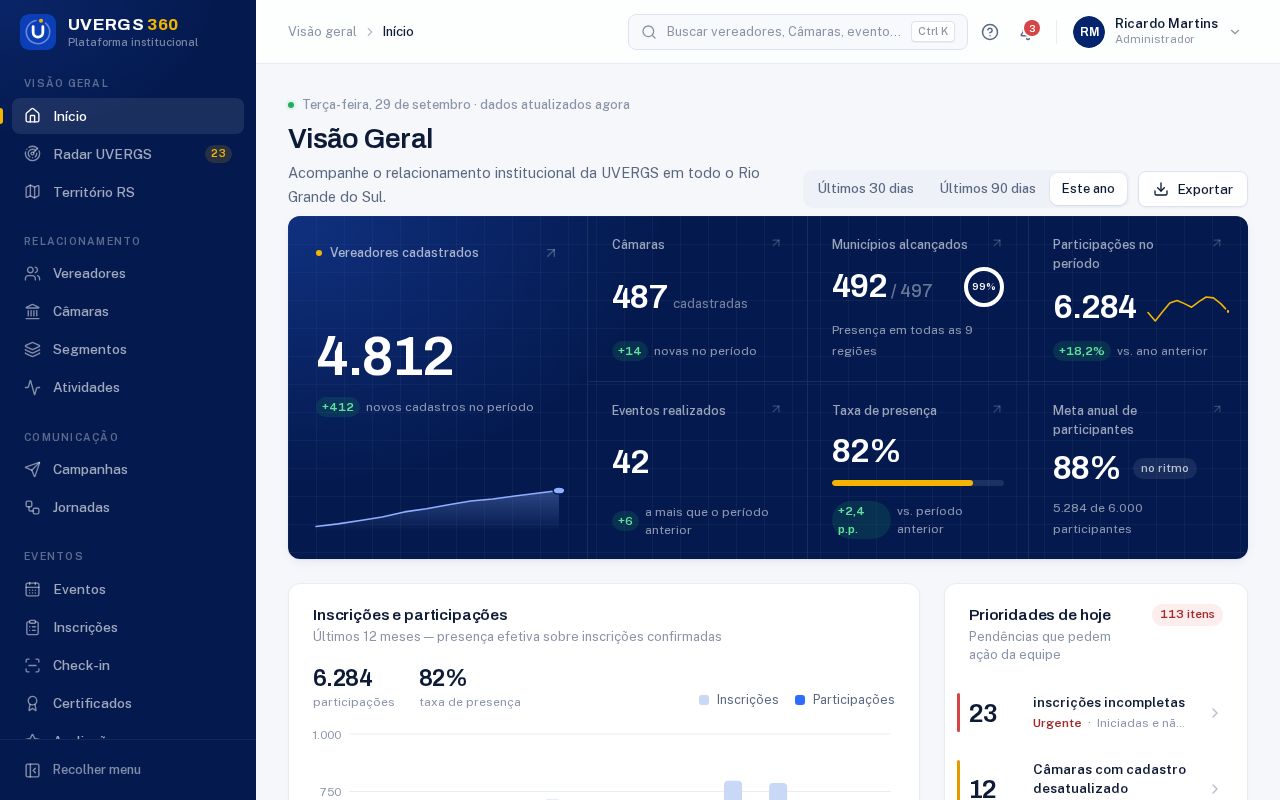
Task: Open the help question-mark icon
Action: tap(990, 32)
